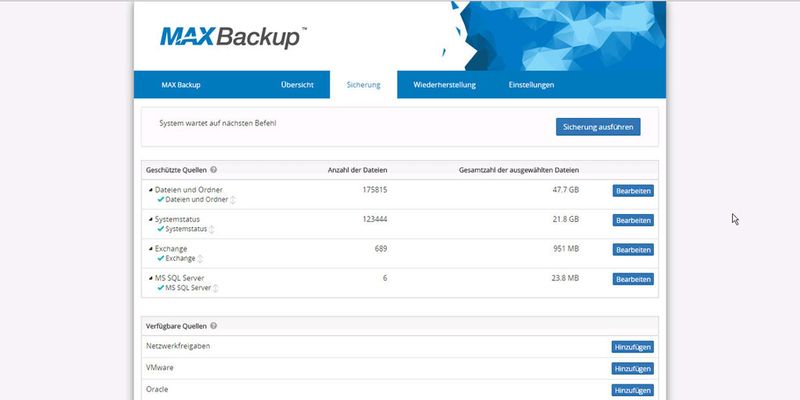Click status text System wartet auf nächsten Befehl
Image resolution: width=800 pixels, height=400 pixels.
coord(218,123)
